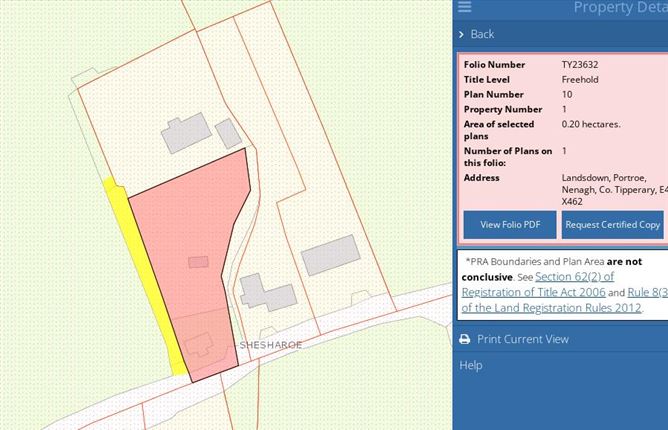Select Print Current View option
Screen dimensions: 668x430
click(x=522, y=339)
